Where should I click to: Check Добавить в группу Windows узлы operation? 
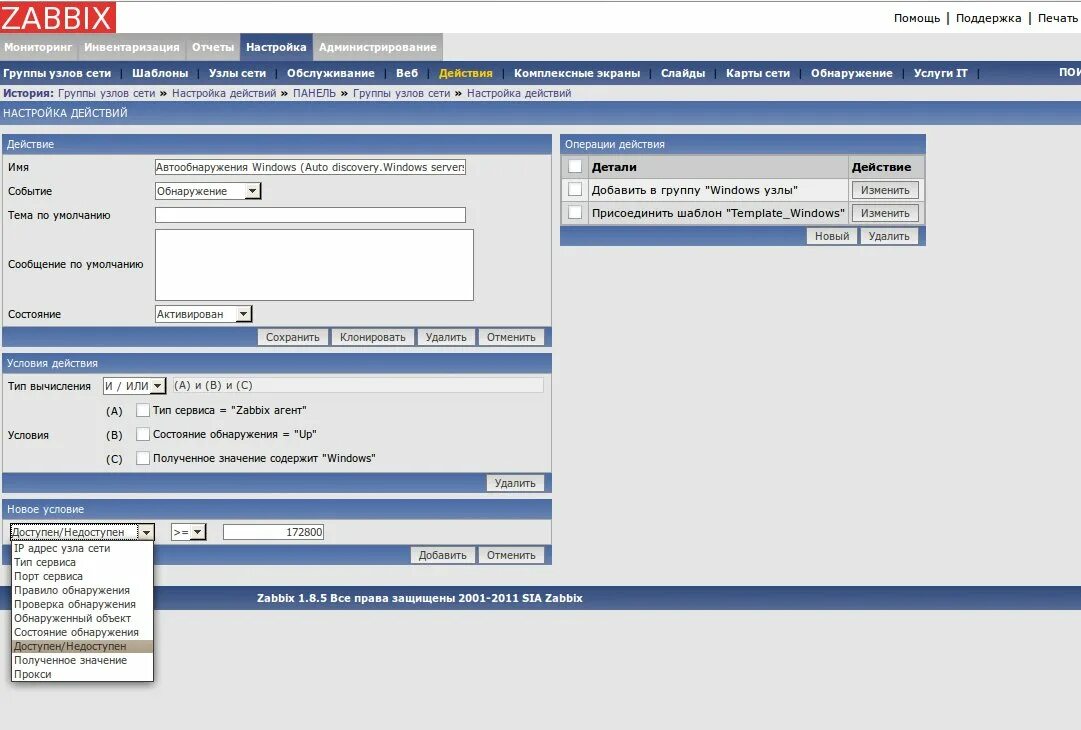coord(575,190)
